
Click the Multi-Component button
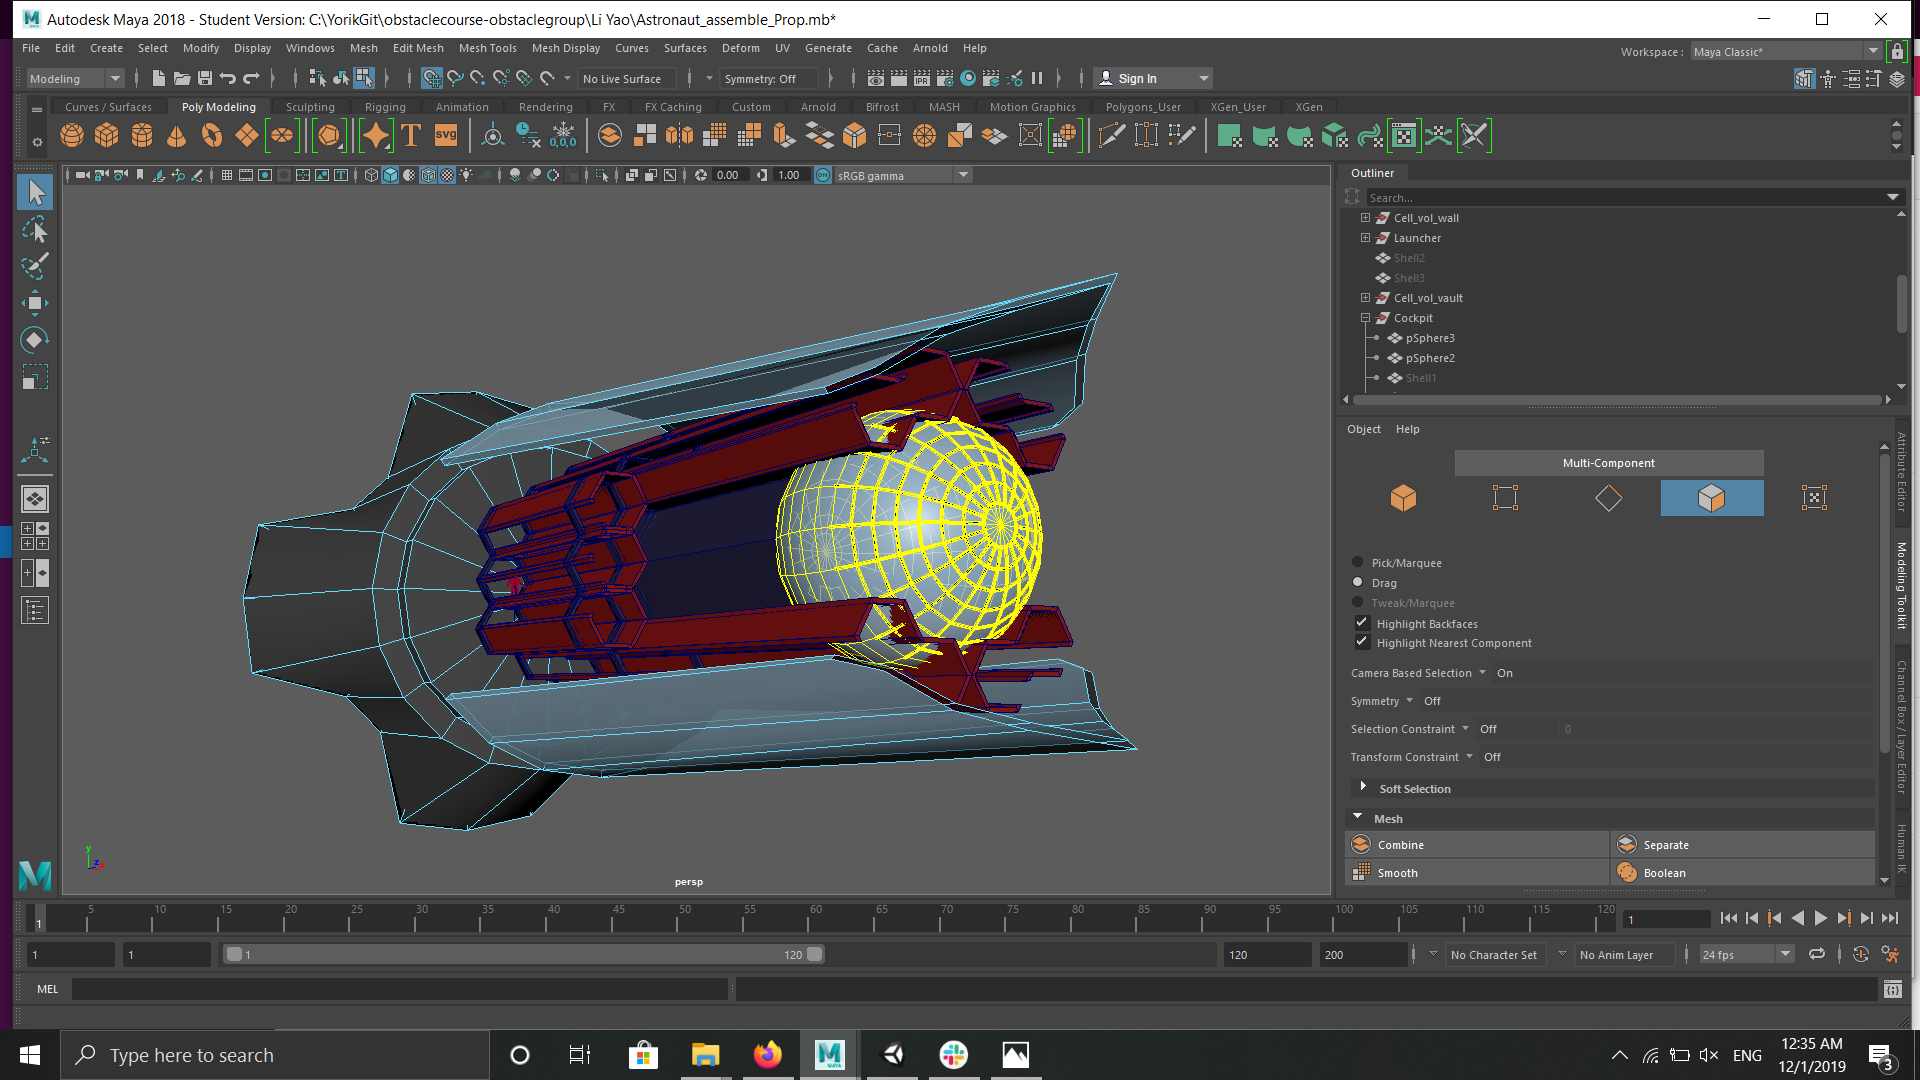pos(1608,463)
